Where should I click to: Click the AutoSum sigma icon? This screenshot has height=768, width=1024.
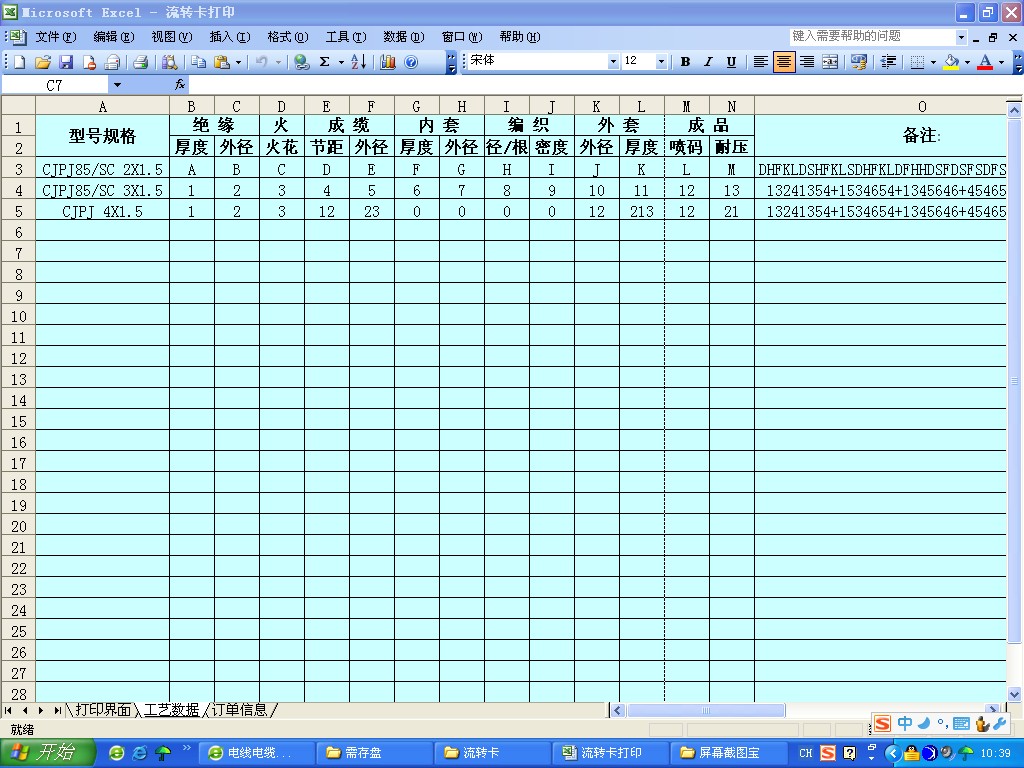[324, 62]
